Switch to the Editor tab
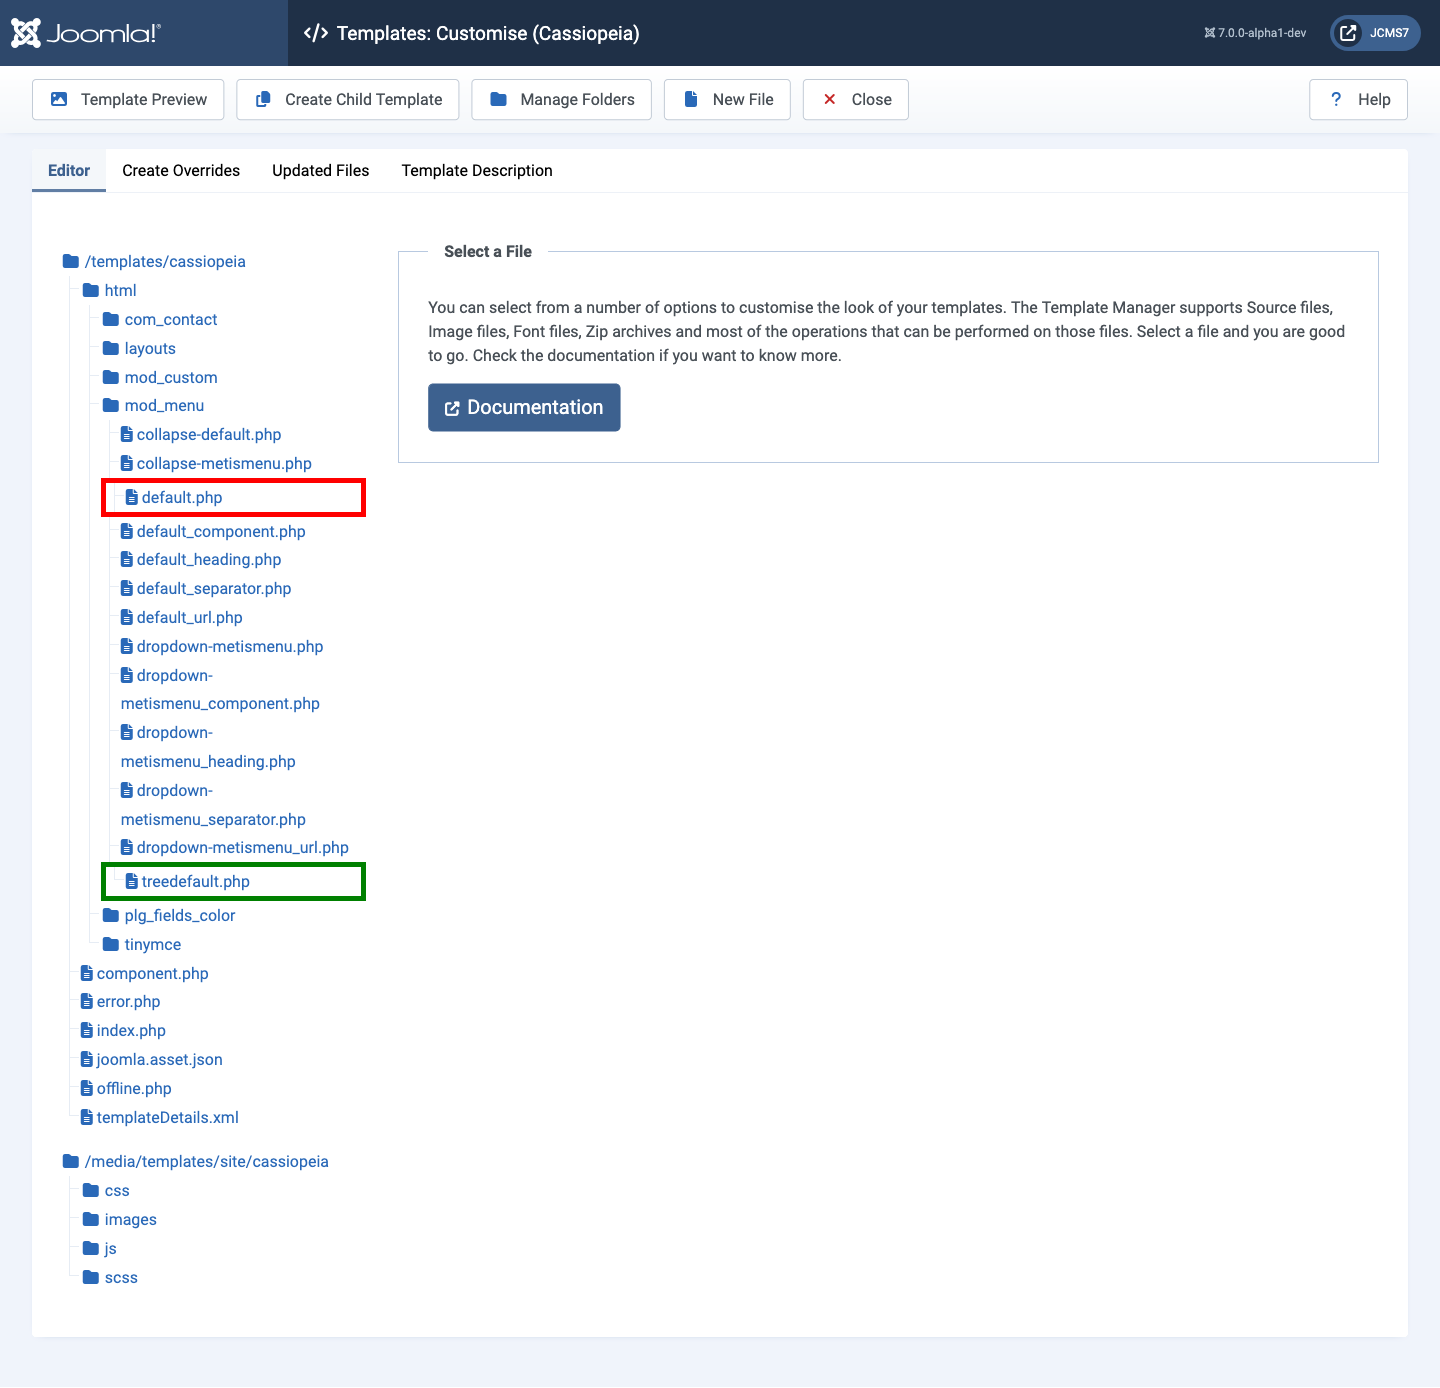 [x=69, y=171]
